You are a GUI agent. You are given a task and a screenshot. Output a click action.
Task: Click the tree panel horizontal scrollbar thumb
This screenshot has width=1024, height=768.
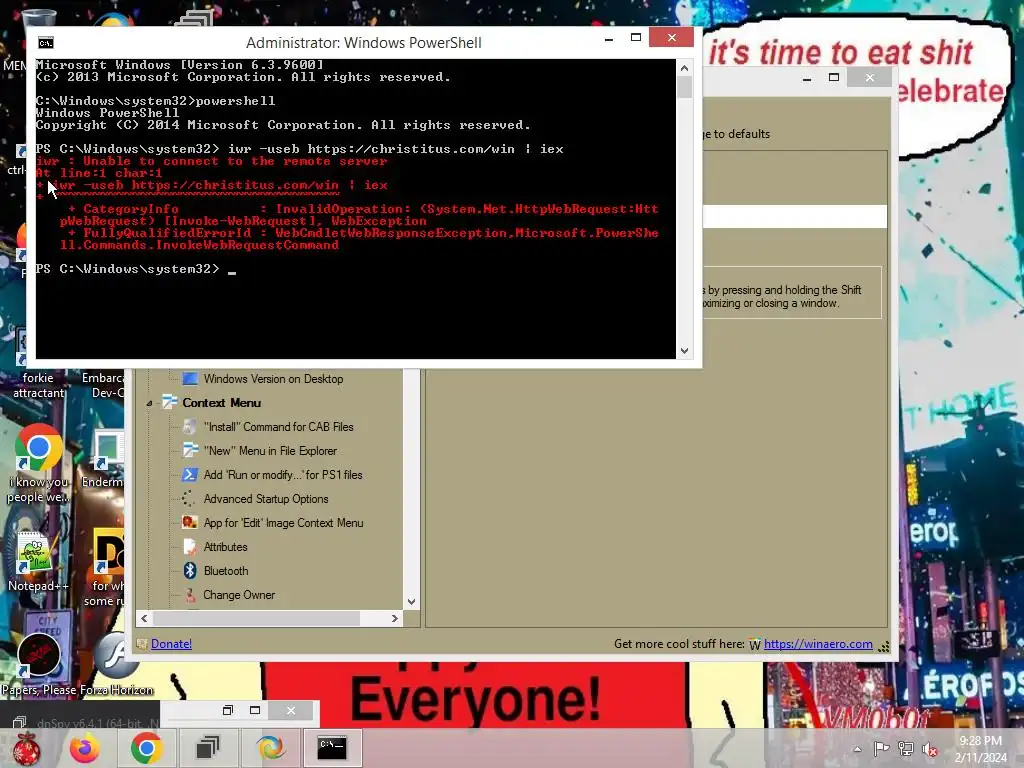tap(256, 618)
